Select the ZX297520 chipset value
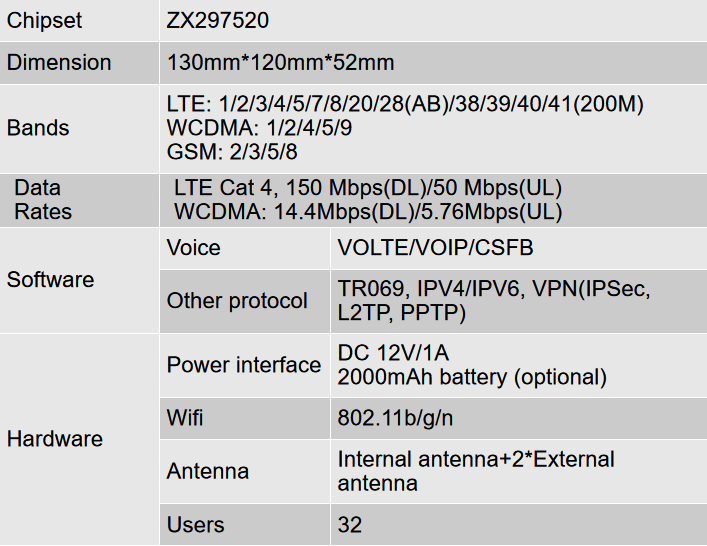This screenshot has width=707, height=546. (x=217, y=20)
